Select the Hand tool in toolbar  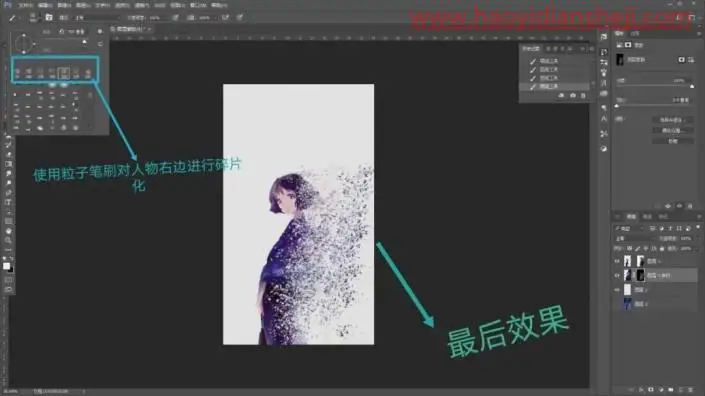(8, 231)
